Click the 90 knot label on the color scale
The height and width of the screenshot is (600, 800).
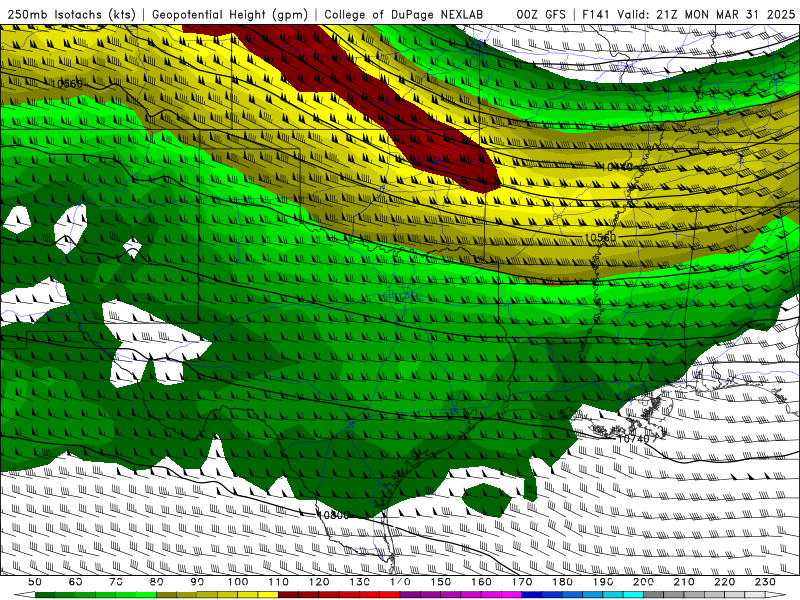pos(197,582)
